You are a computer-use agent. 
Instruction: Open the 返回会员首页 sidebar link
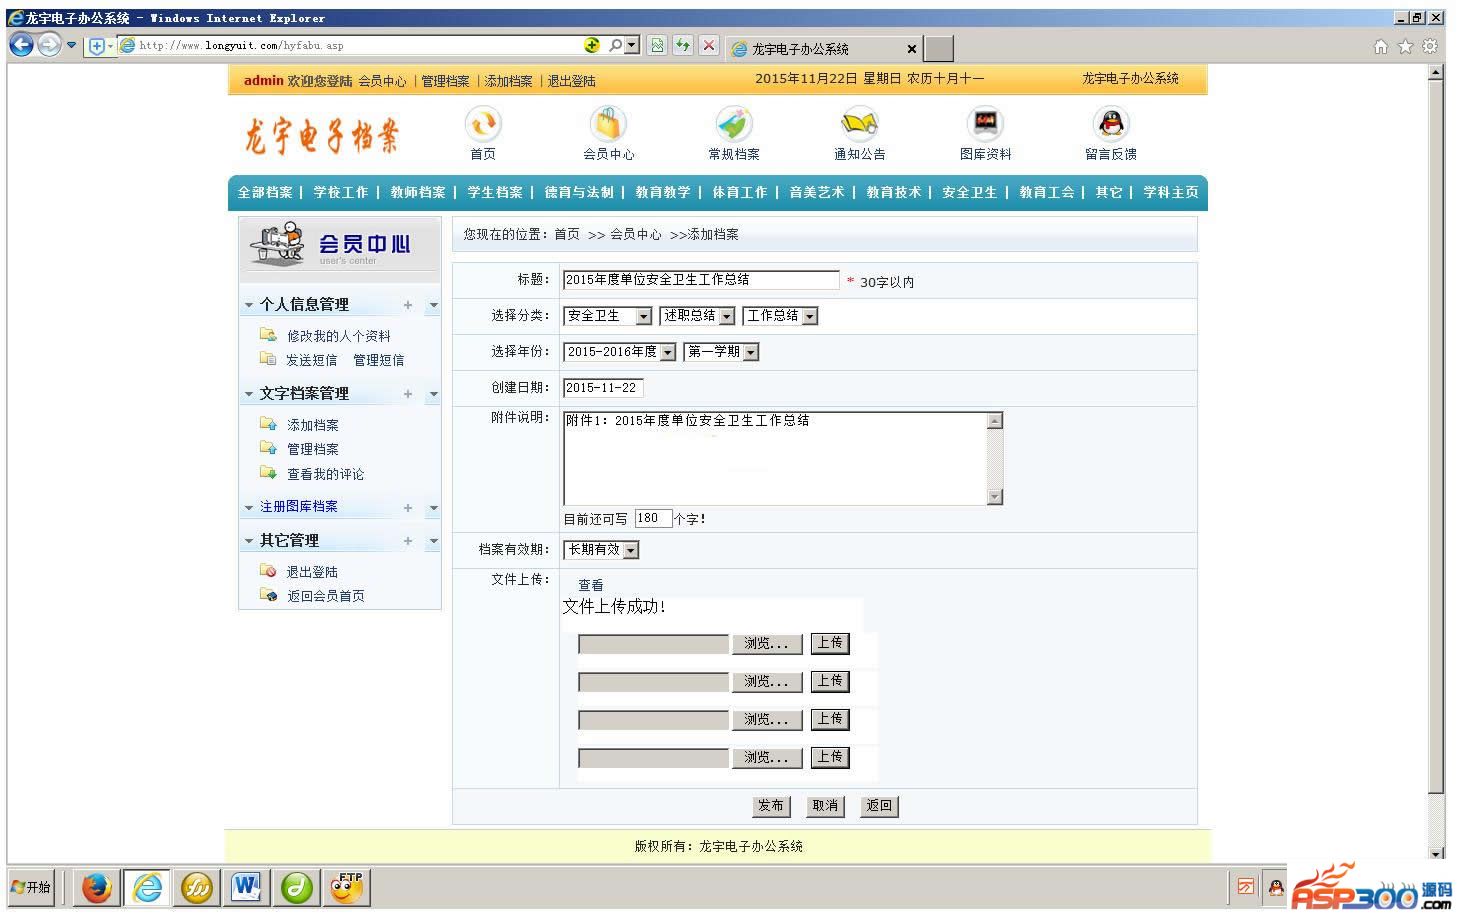click(x=325, y=597)
